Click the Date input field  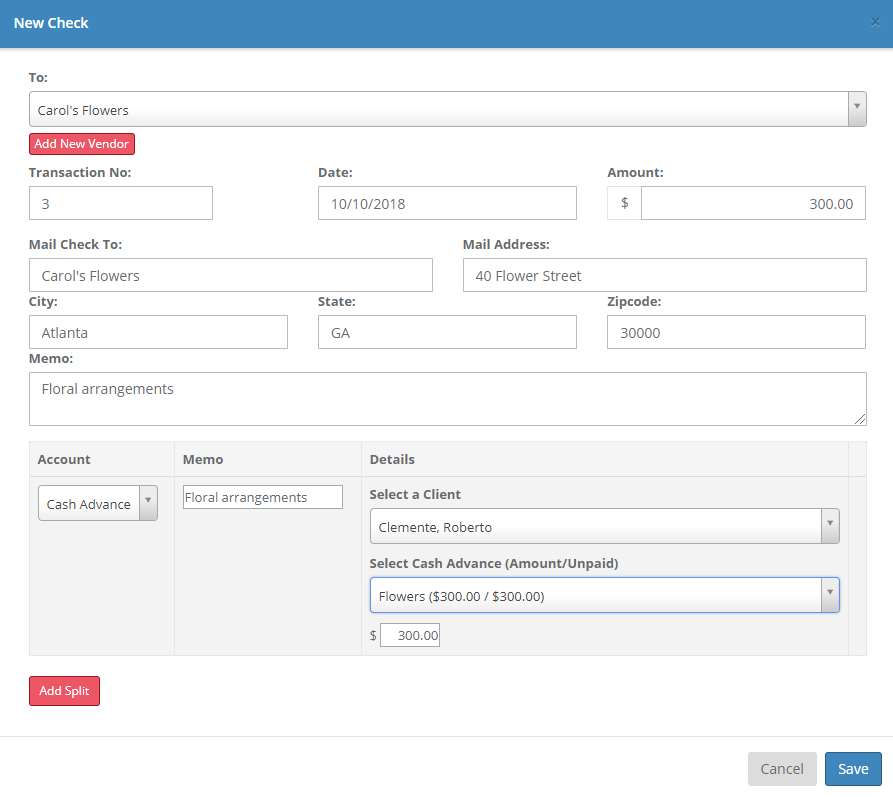click(447, 203)
